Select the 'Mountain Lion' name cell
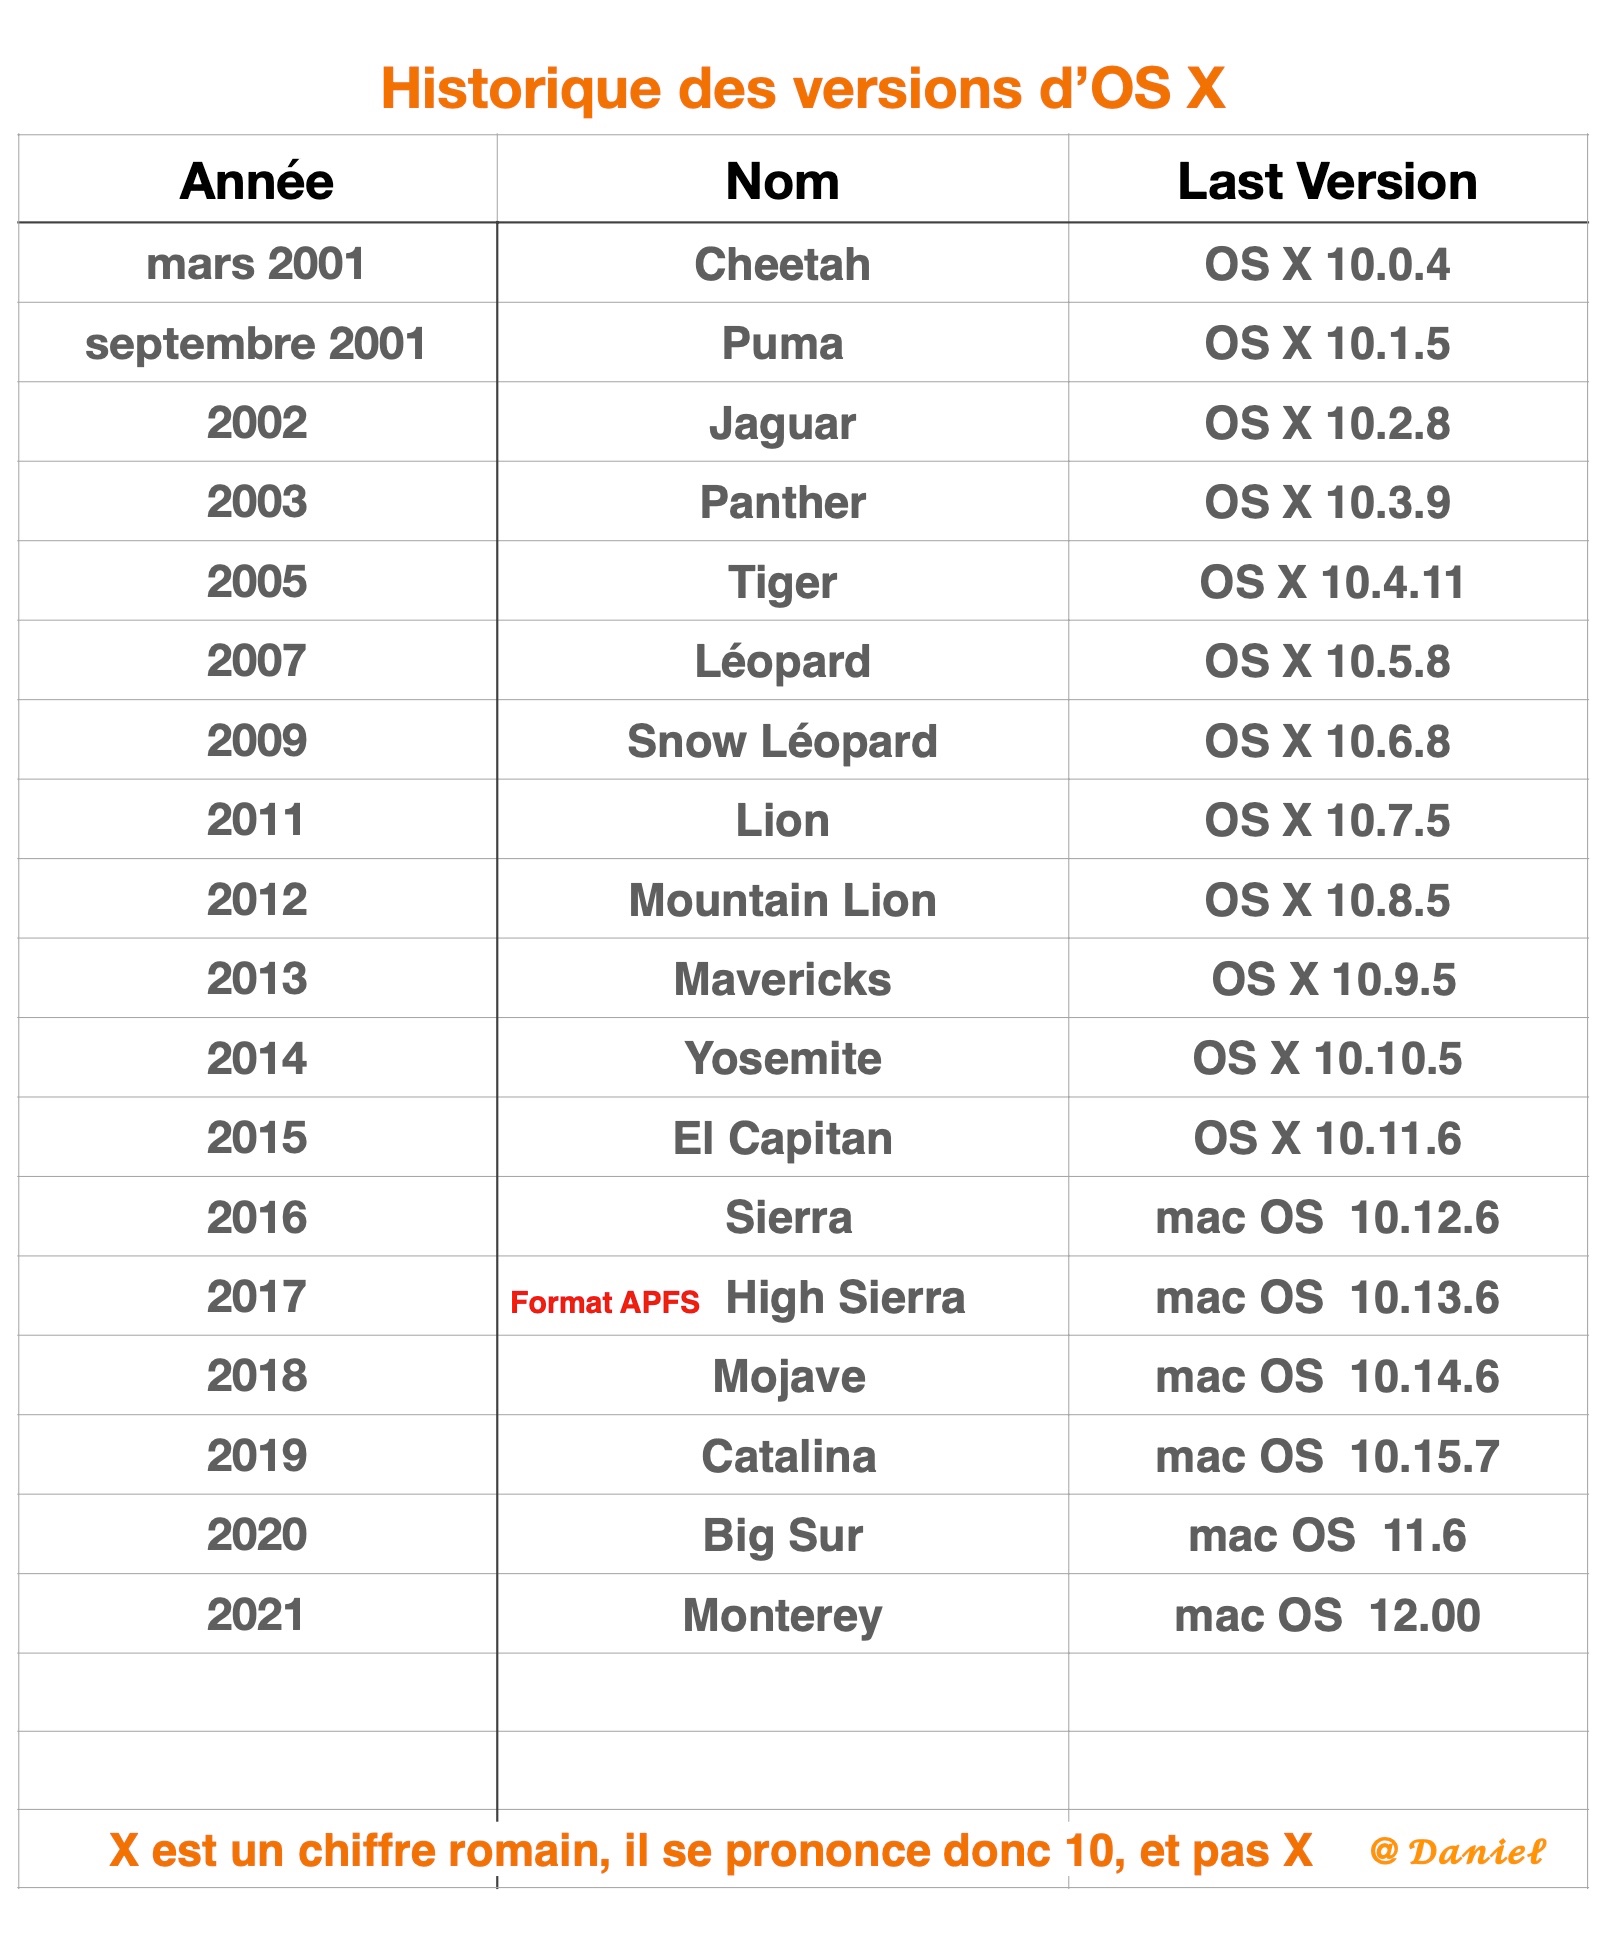This screenshot has height=1948, width=1622. 782,900
